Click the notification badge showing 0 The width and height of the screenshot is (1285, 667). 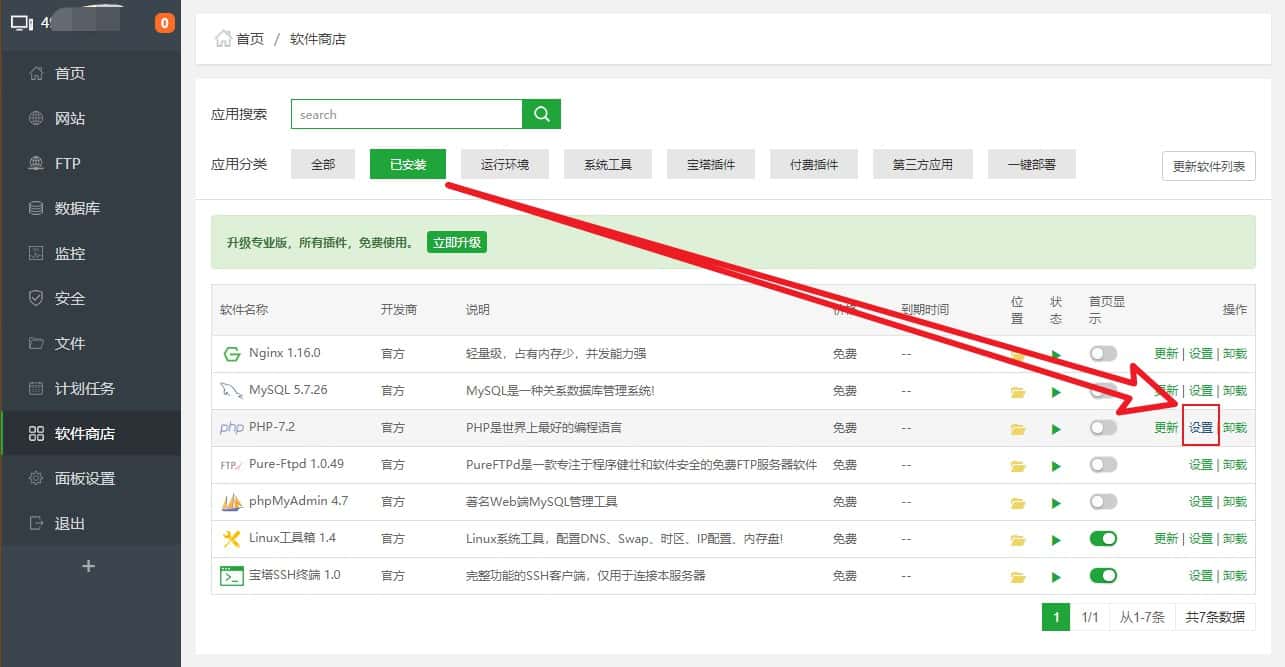tap(165, 23)
